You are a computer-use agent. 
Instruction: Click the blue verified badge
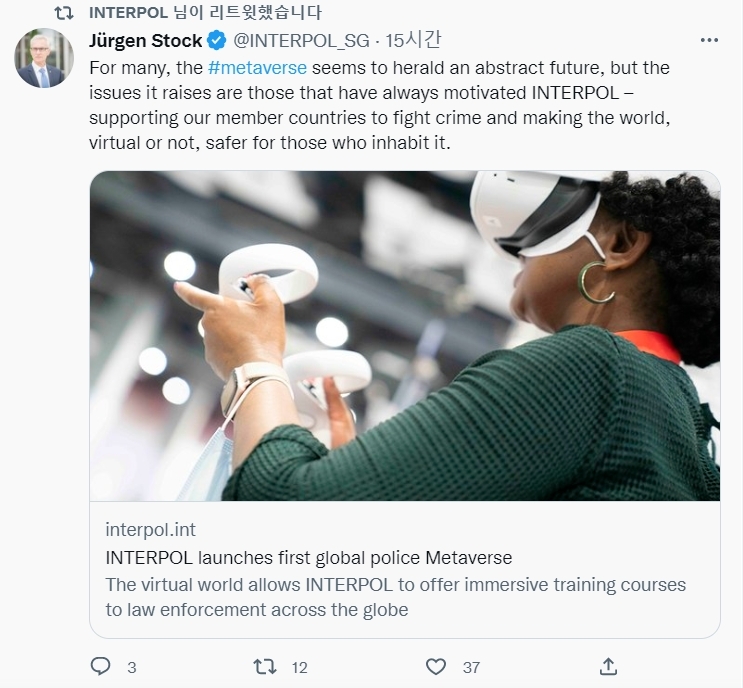[217, 41]
